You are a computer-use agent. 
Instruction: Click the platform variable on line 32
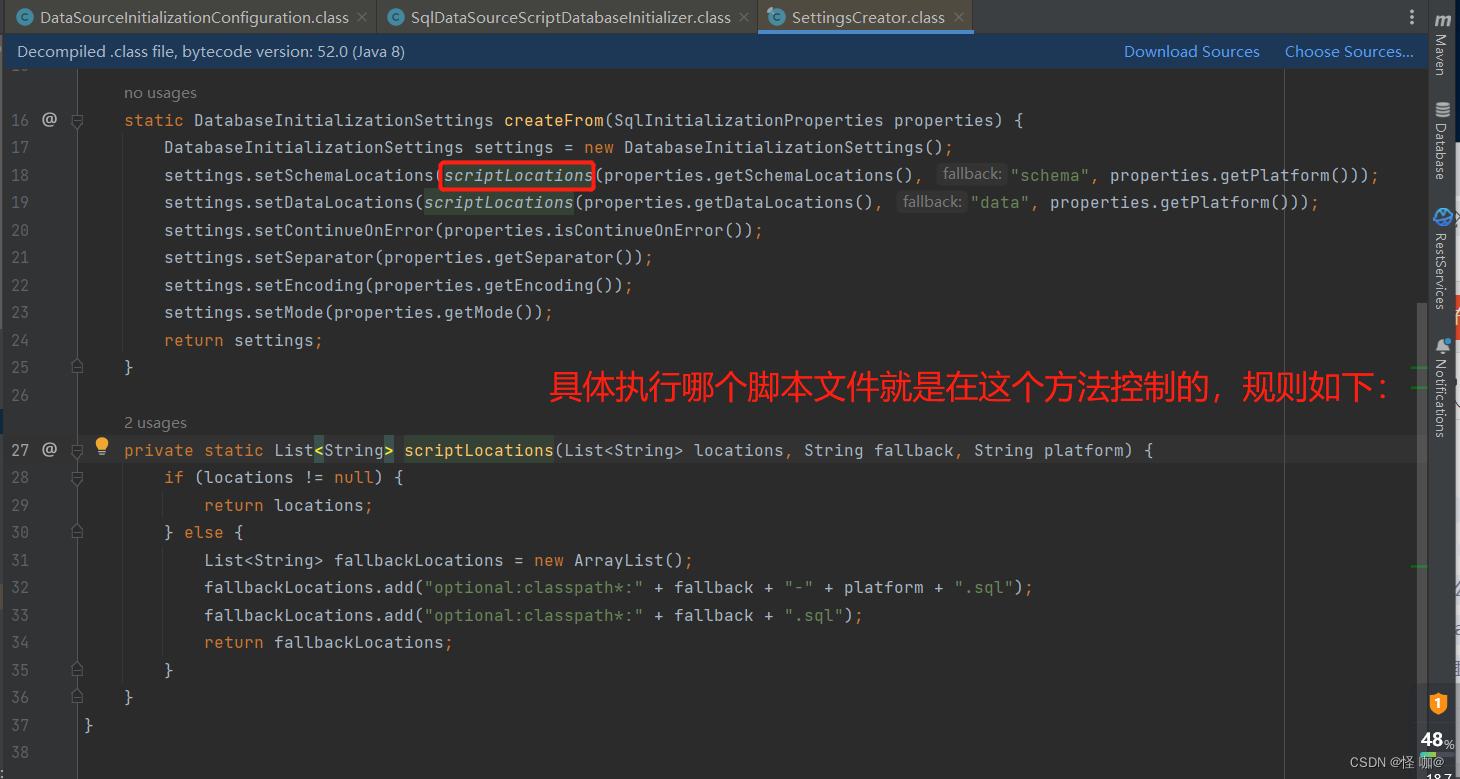tap(883, 588)
